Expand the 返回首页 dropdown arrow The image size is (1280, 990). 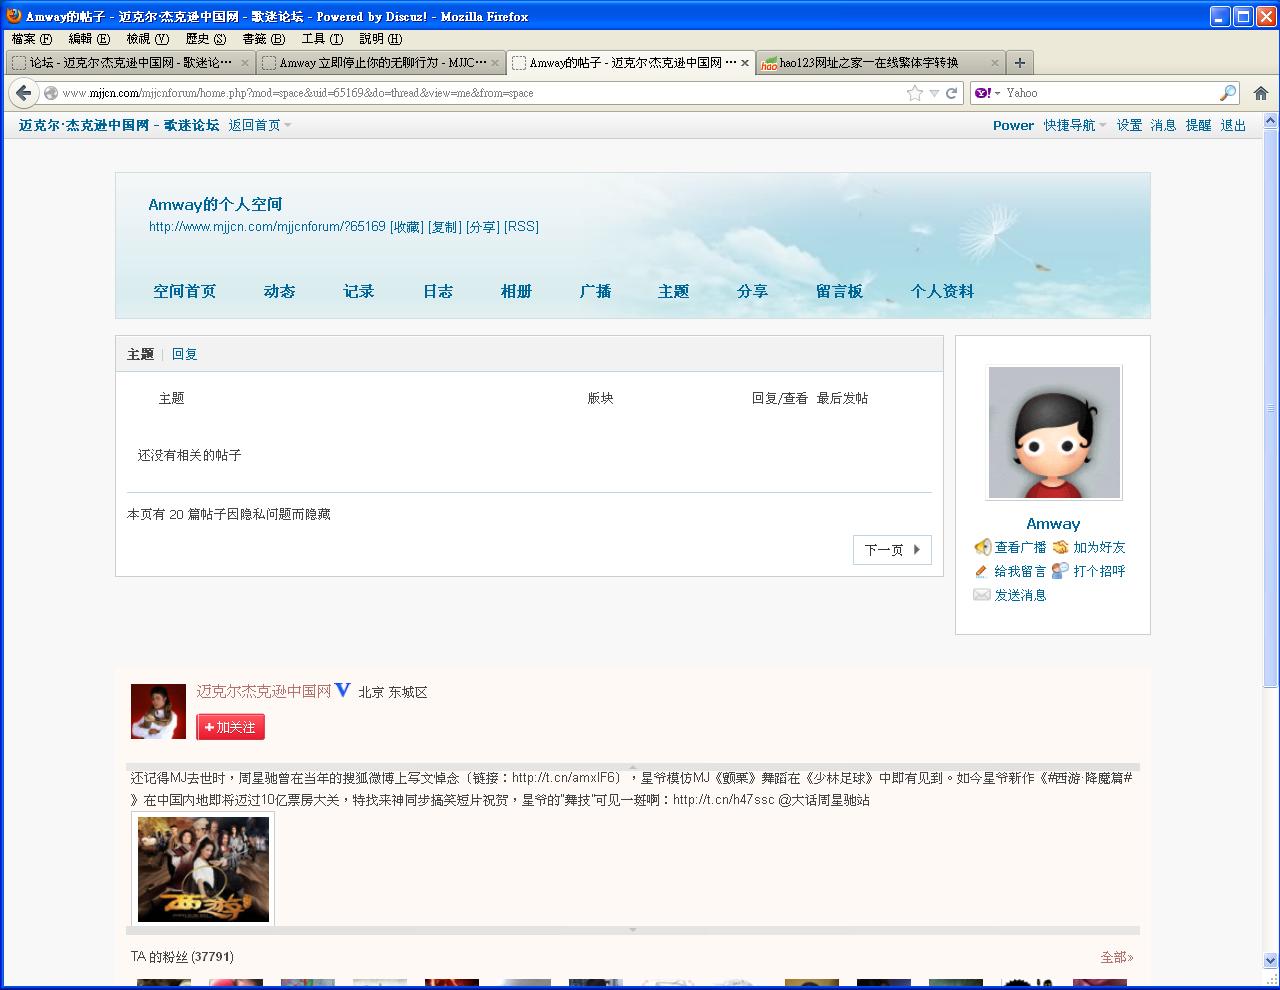click(288, 126)
